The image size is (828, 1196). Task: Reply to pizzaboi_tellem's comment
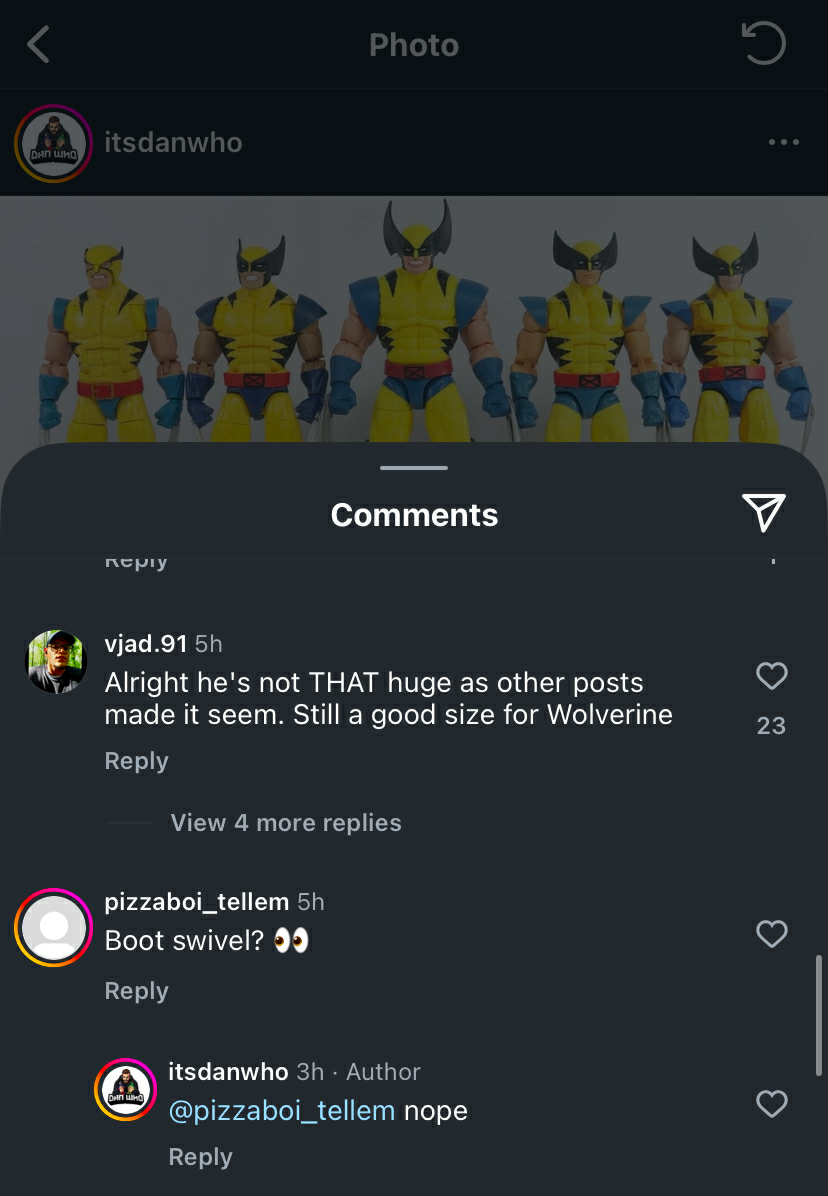pyautogui.click(x=137, y=991)
